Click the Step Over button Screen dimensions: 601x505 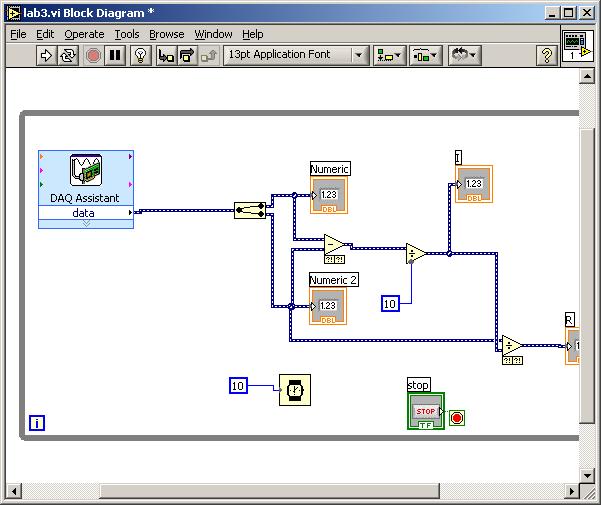[188, 56]
